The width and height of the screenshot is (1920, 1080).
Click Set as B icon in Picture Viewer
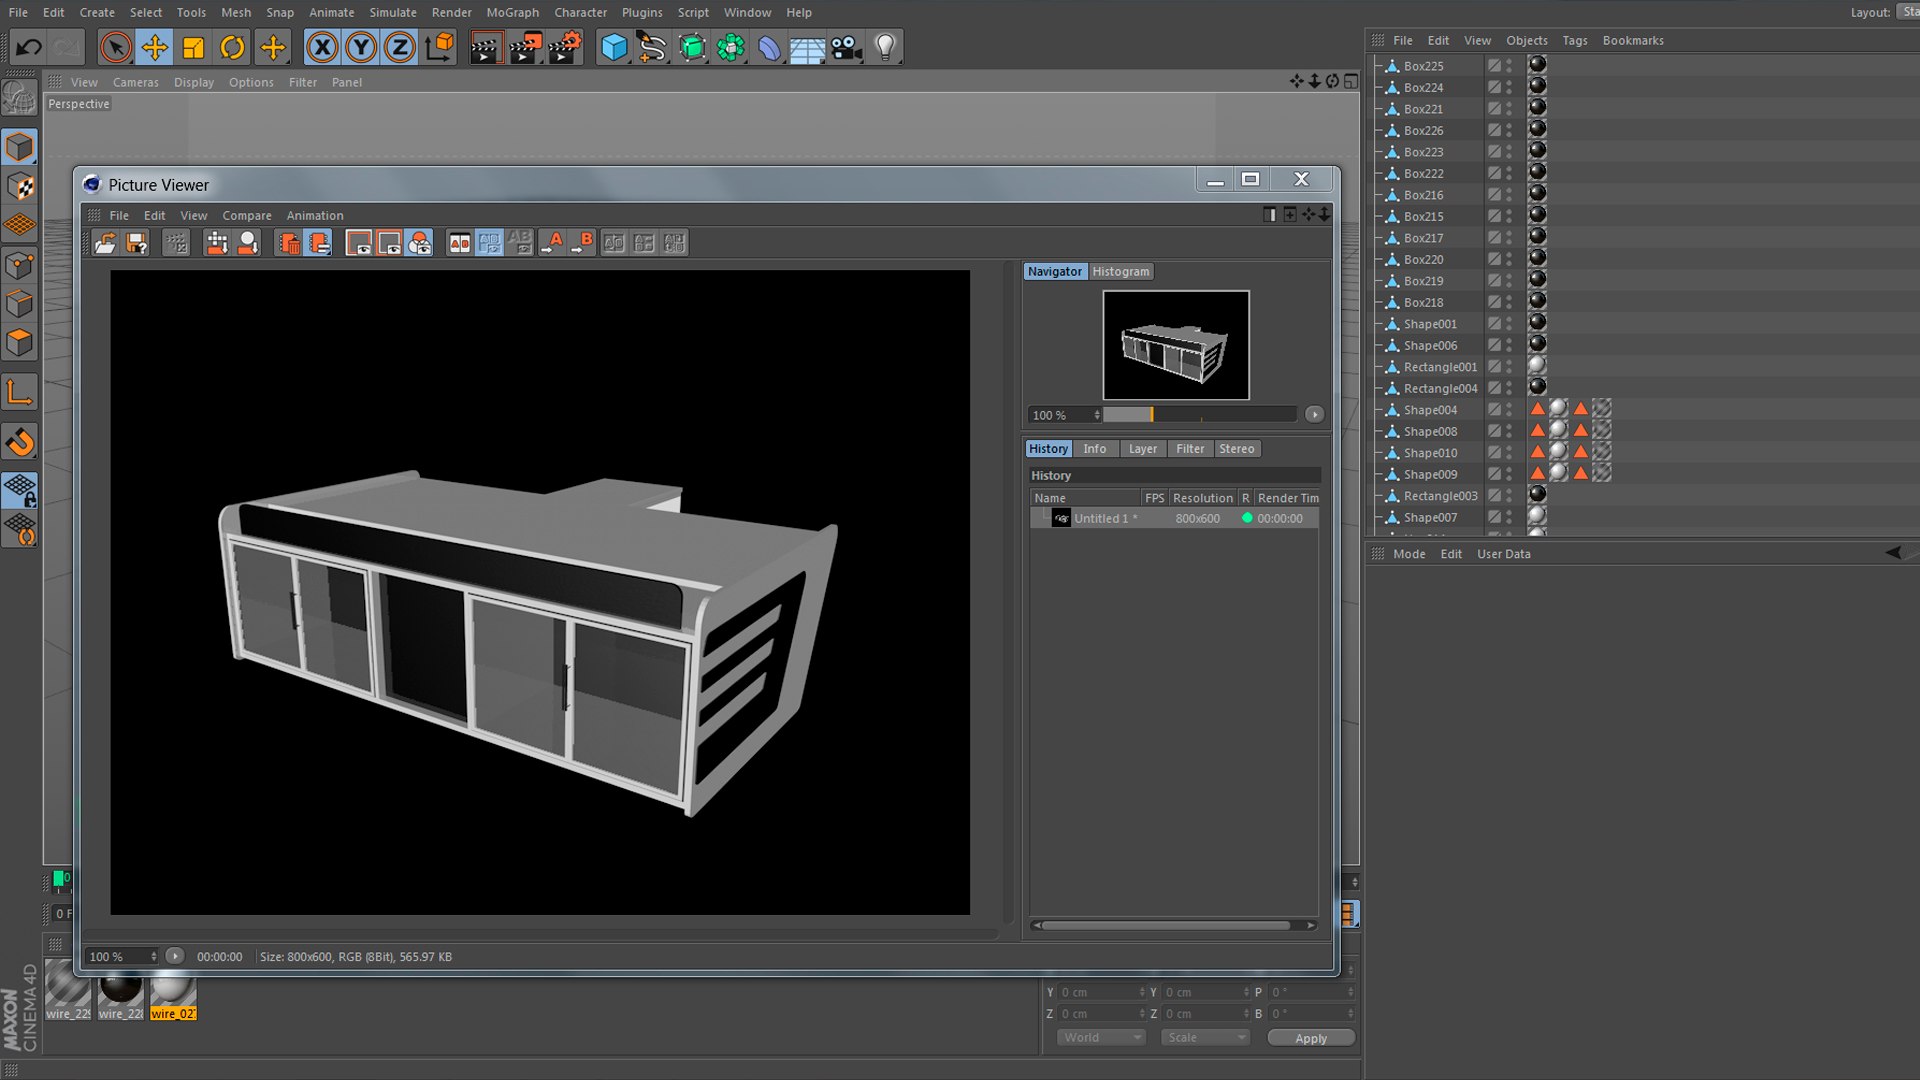tap(582, 243)
